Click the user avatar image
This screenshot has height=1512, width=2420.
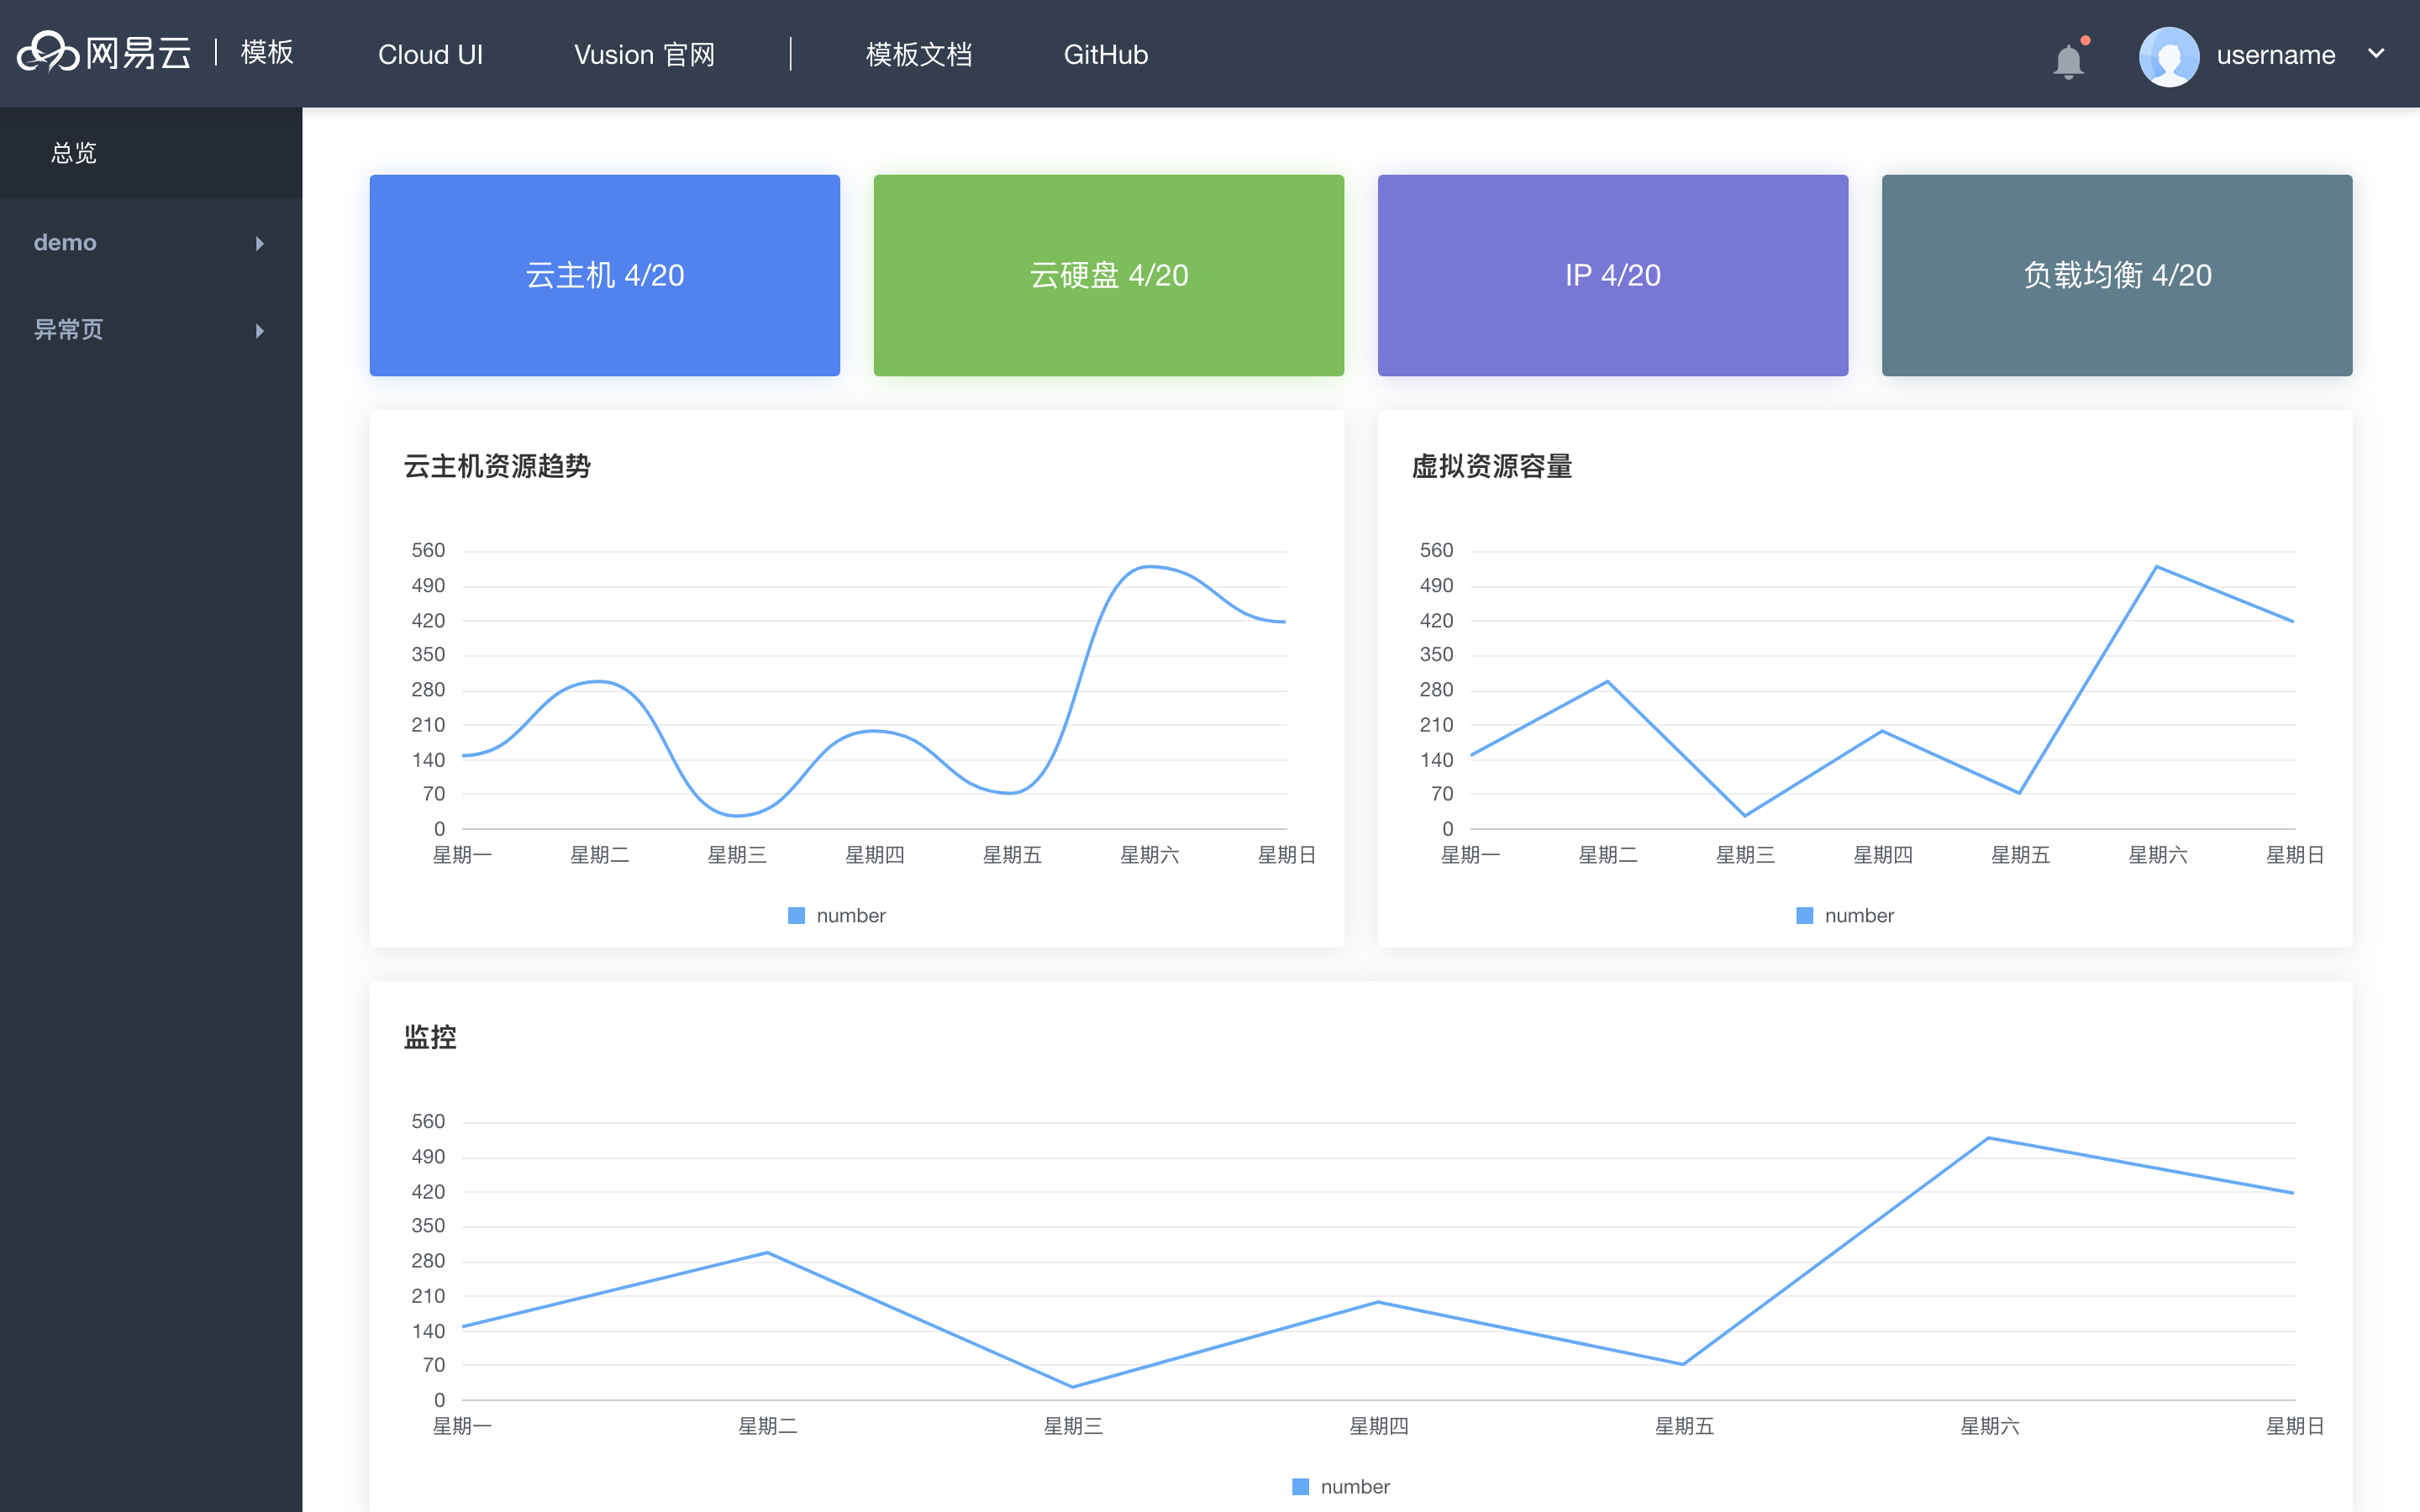[x=2168, y=56]
